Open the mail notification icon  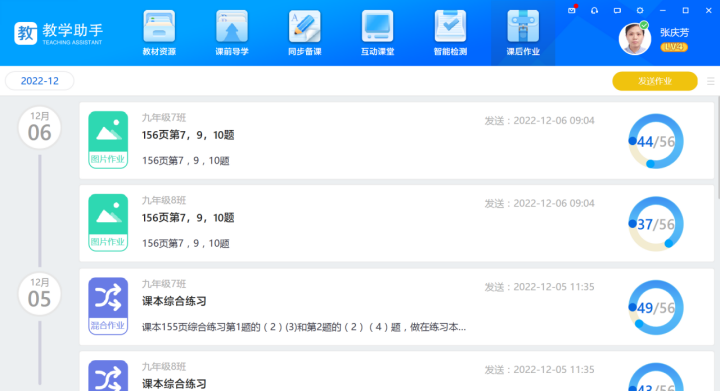pos(572,10)
